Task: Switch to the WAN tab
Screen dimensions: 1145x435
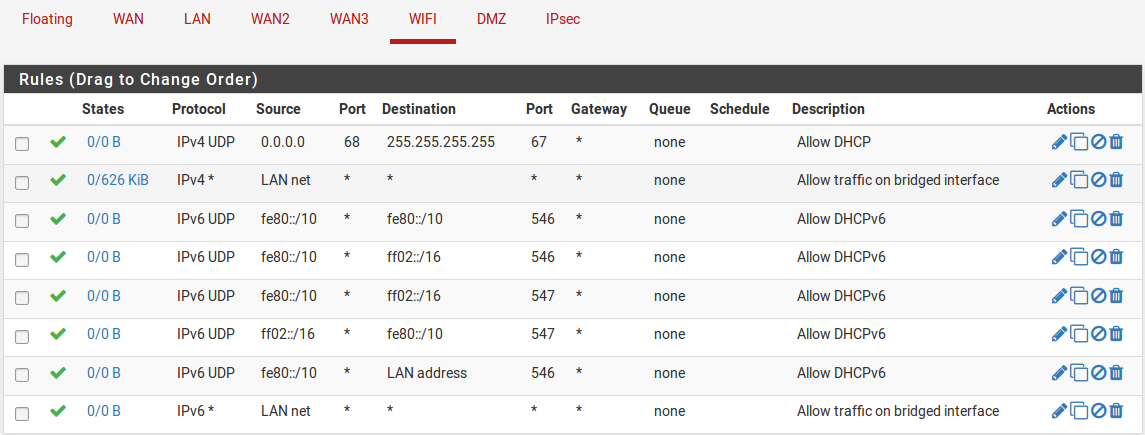Action: [128, 19]
